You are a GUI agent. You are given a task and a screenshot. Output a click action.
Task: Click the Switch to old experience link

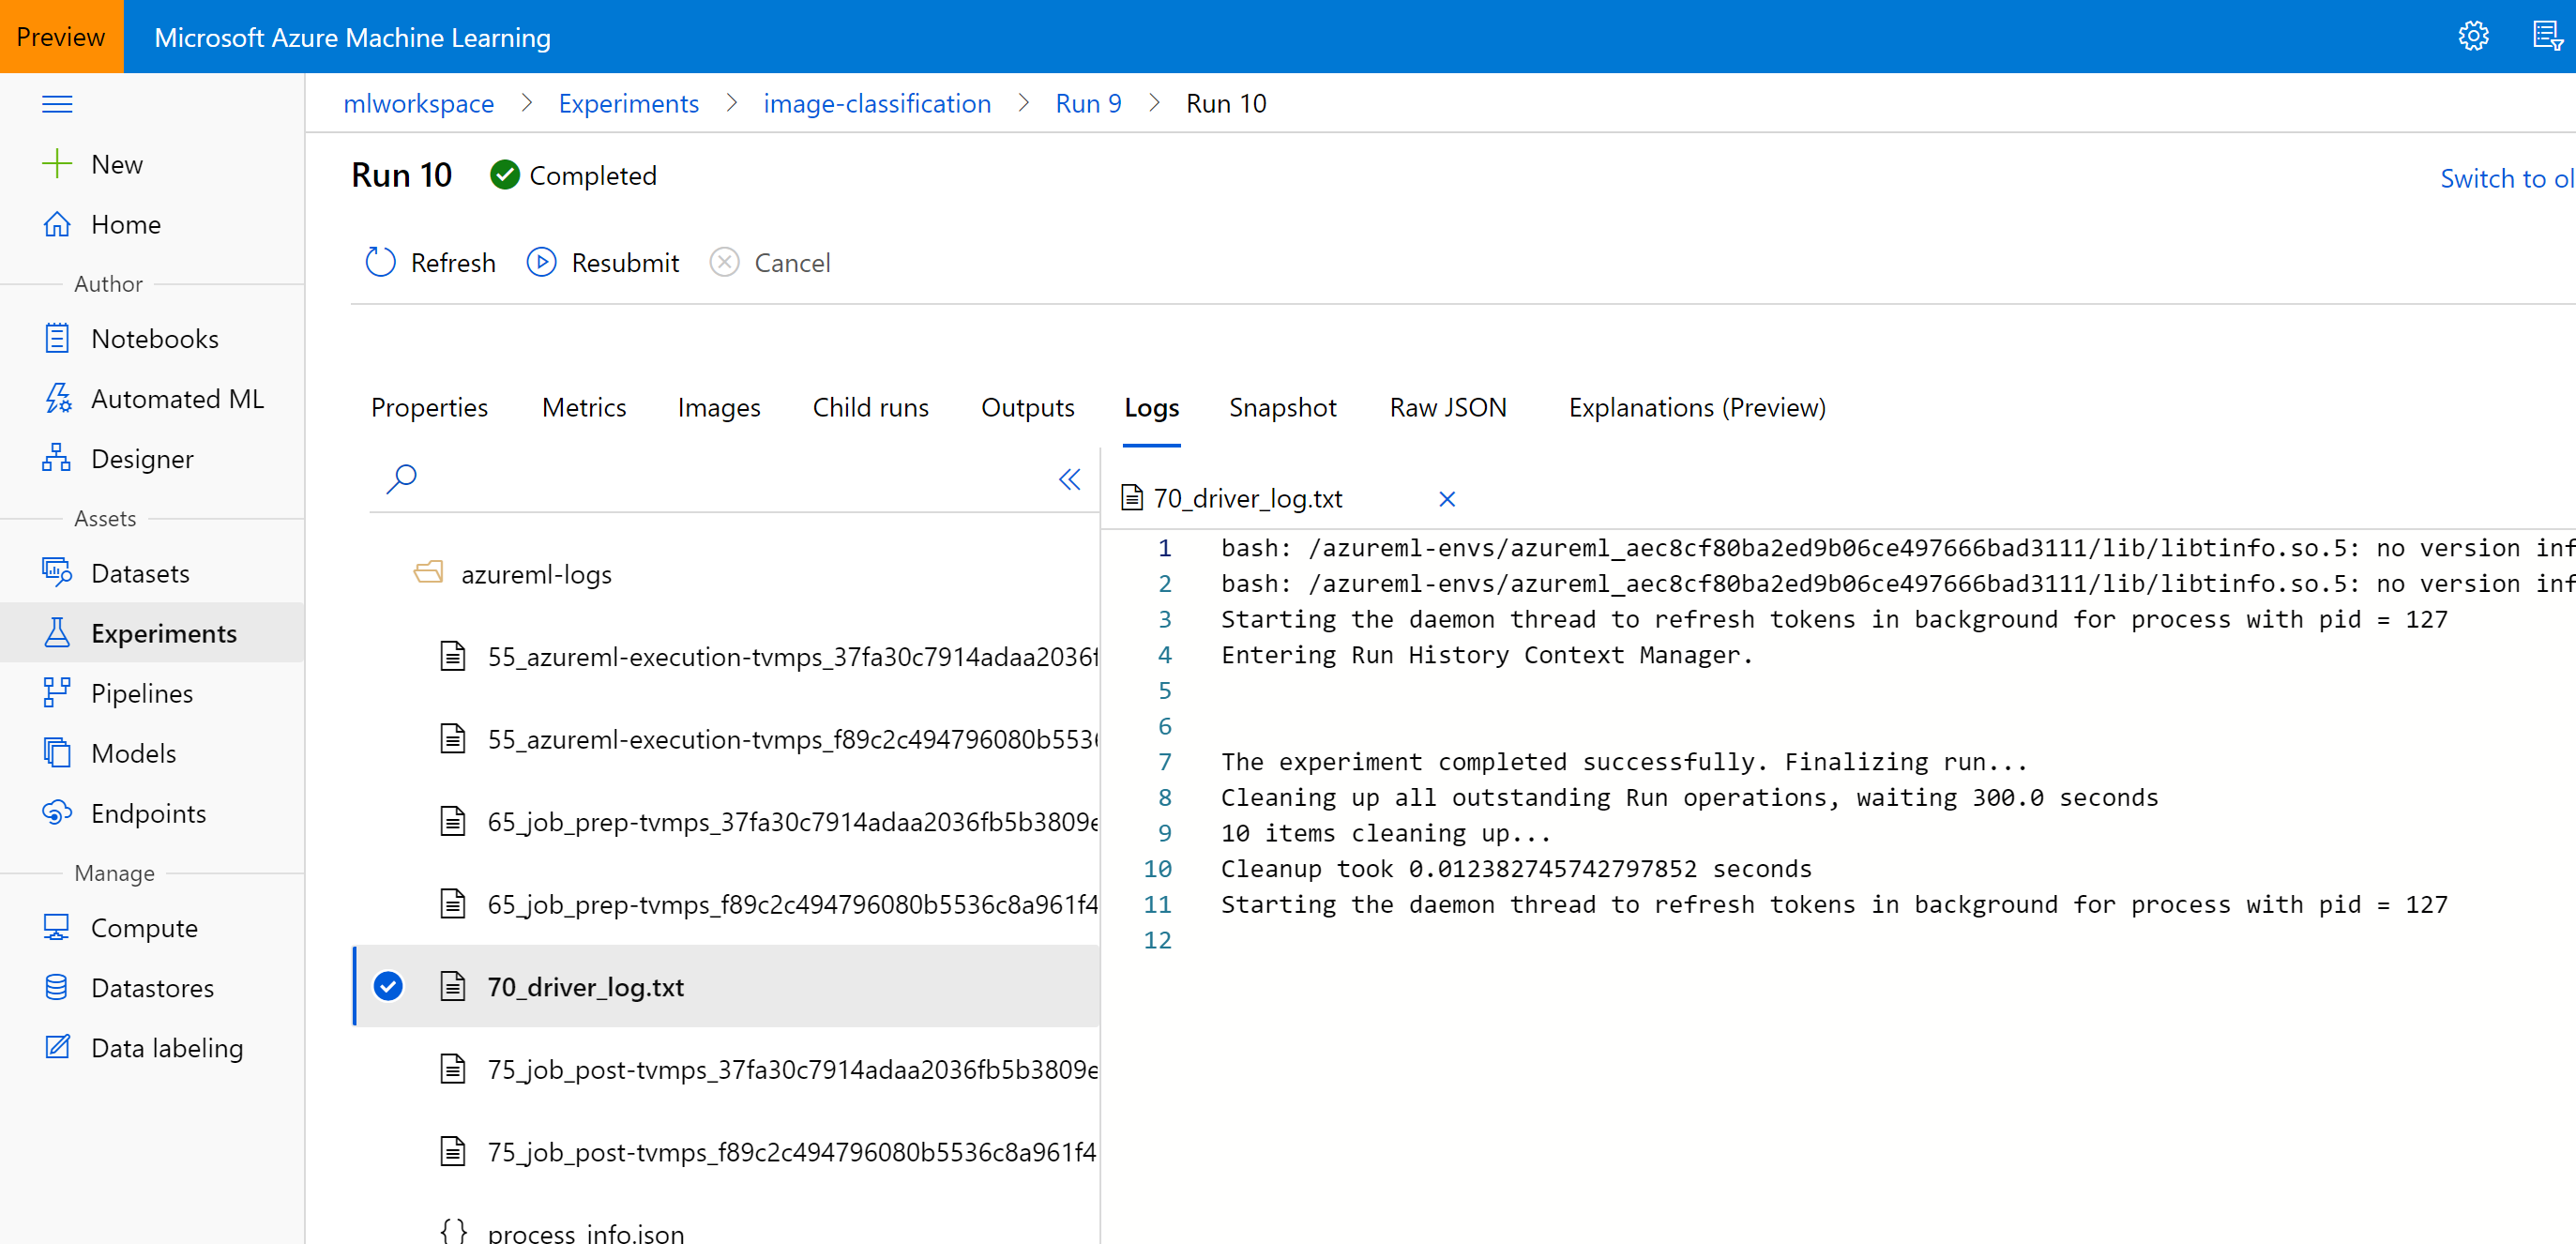[x=2505, y=178]
